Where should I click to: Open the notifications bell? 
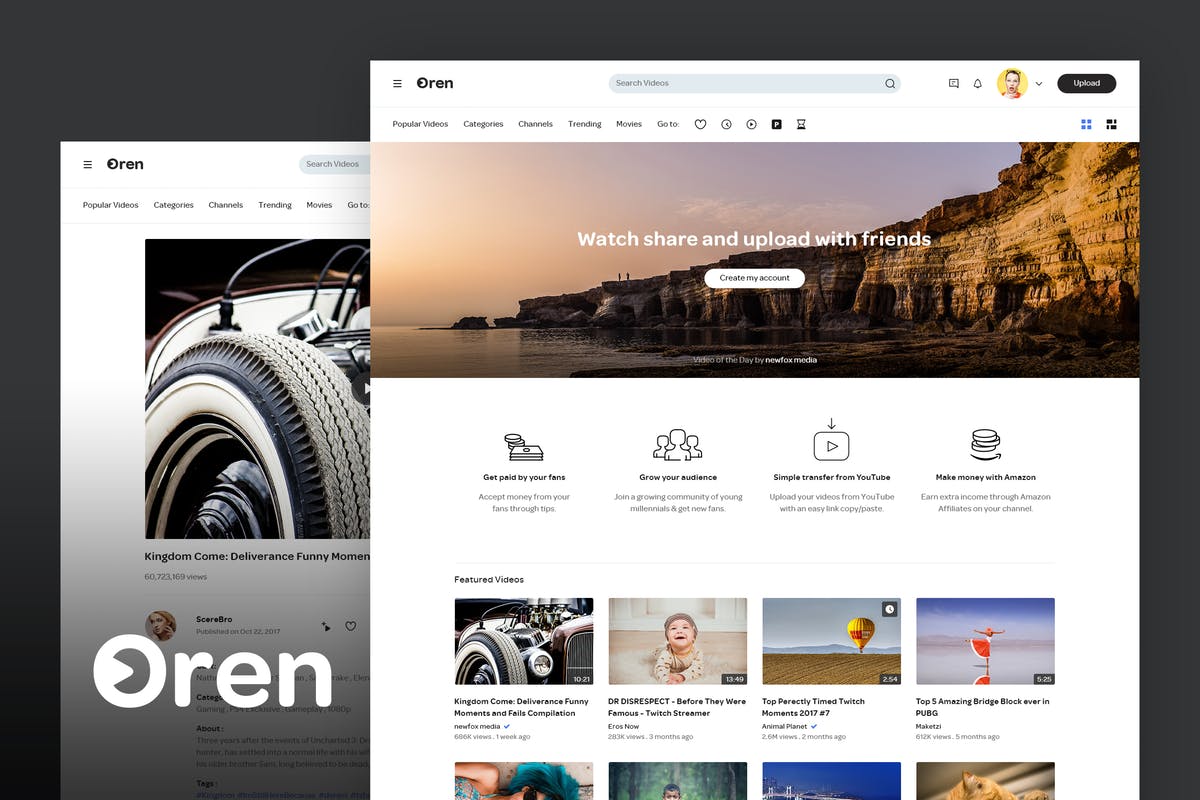point(978,84)
